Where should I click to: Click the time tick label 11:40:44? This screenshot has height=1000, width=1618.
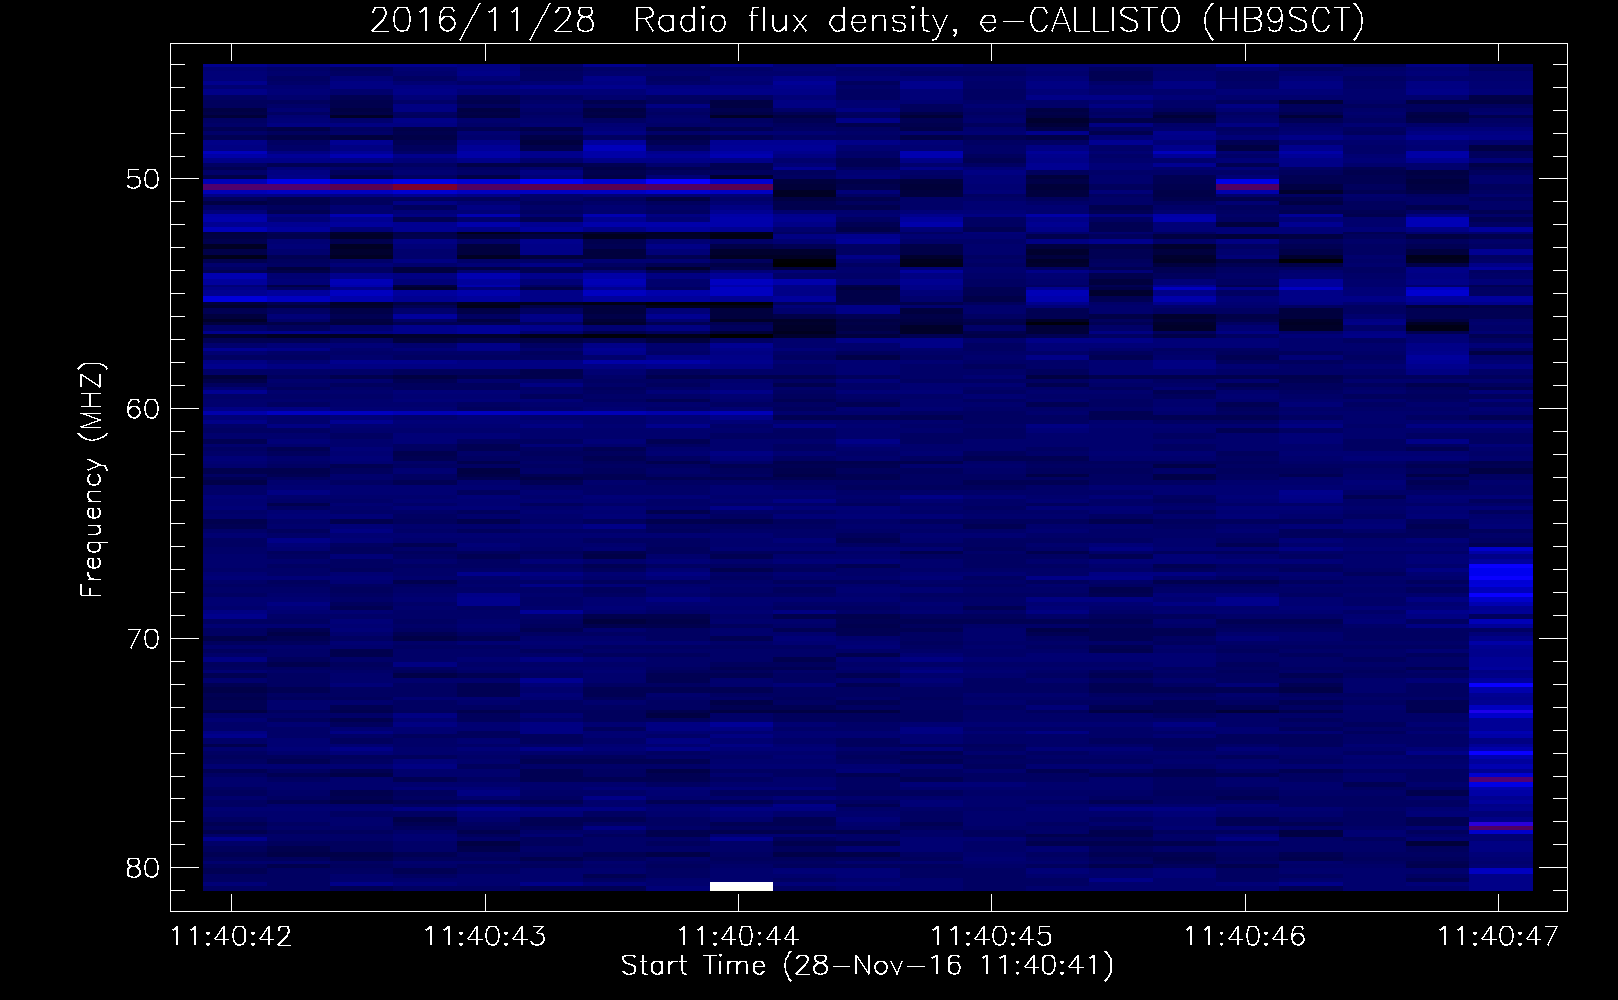point(738,937)
